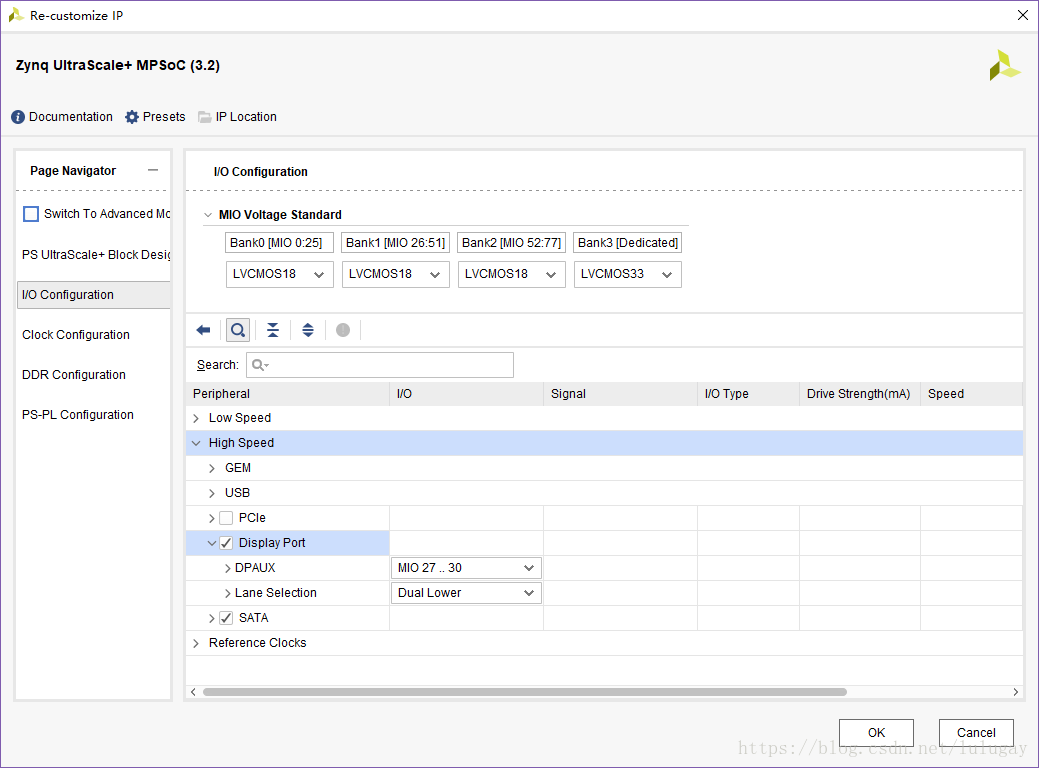The height and width of the screenshot is (768, 1039).
Task: Open the Presets menu link
Action: [164, 117]
